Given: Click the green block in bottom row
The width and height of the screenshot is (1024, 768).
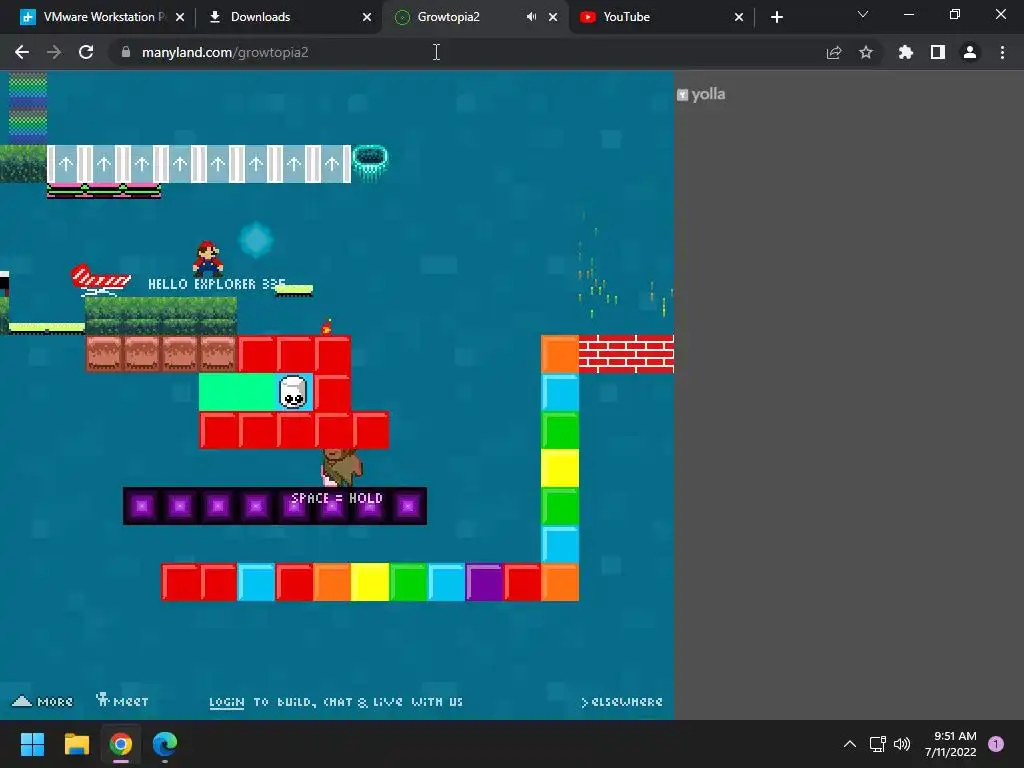Looking at the screenshot, I should 408,583.
